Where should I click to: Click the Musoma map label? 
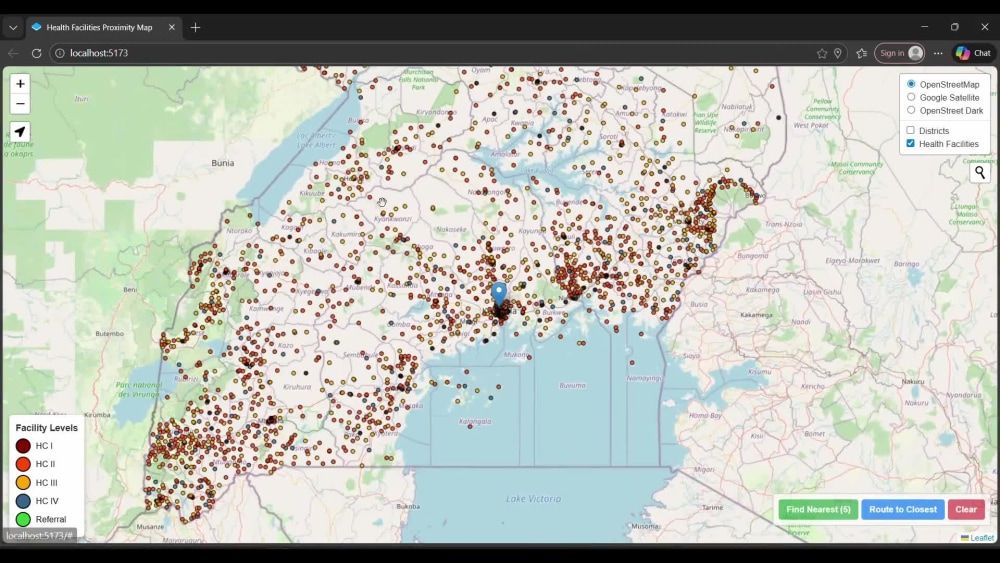pyautogui.click(x=645, y=527)
